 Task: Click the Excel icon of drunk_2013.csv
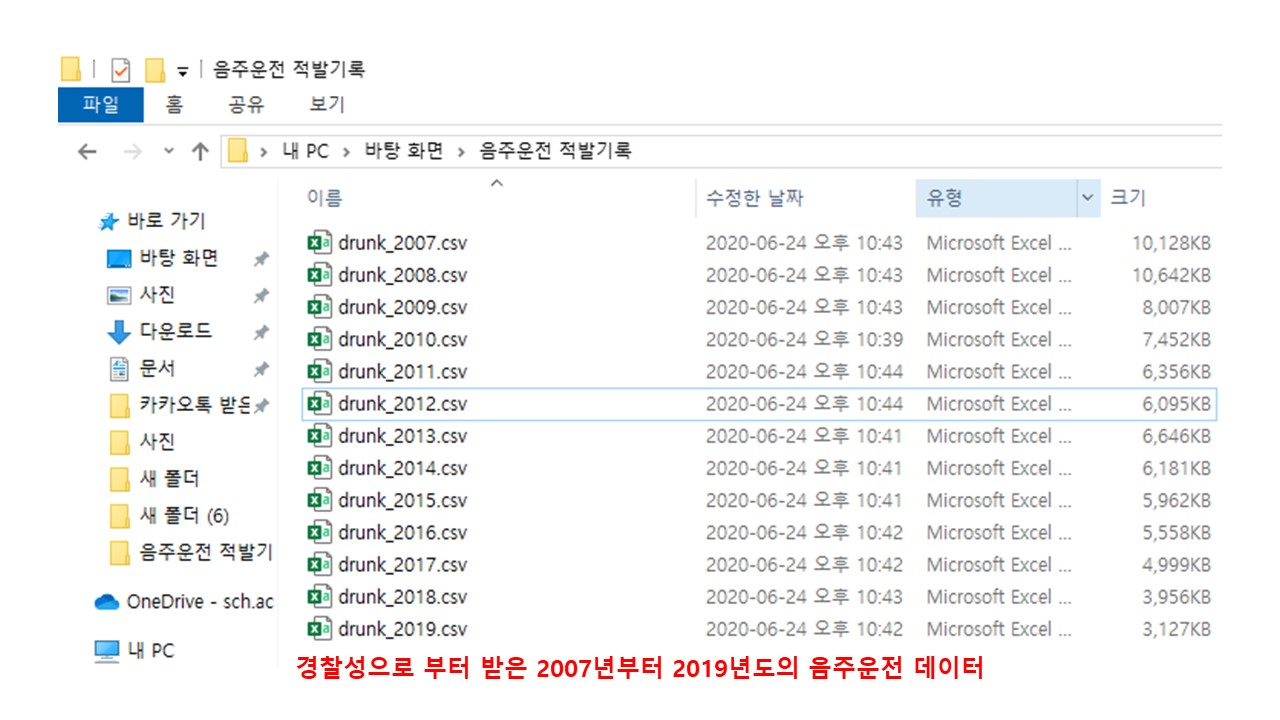pyautogui.click(x=319, y=435)
